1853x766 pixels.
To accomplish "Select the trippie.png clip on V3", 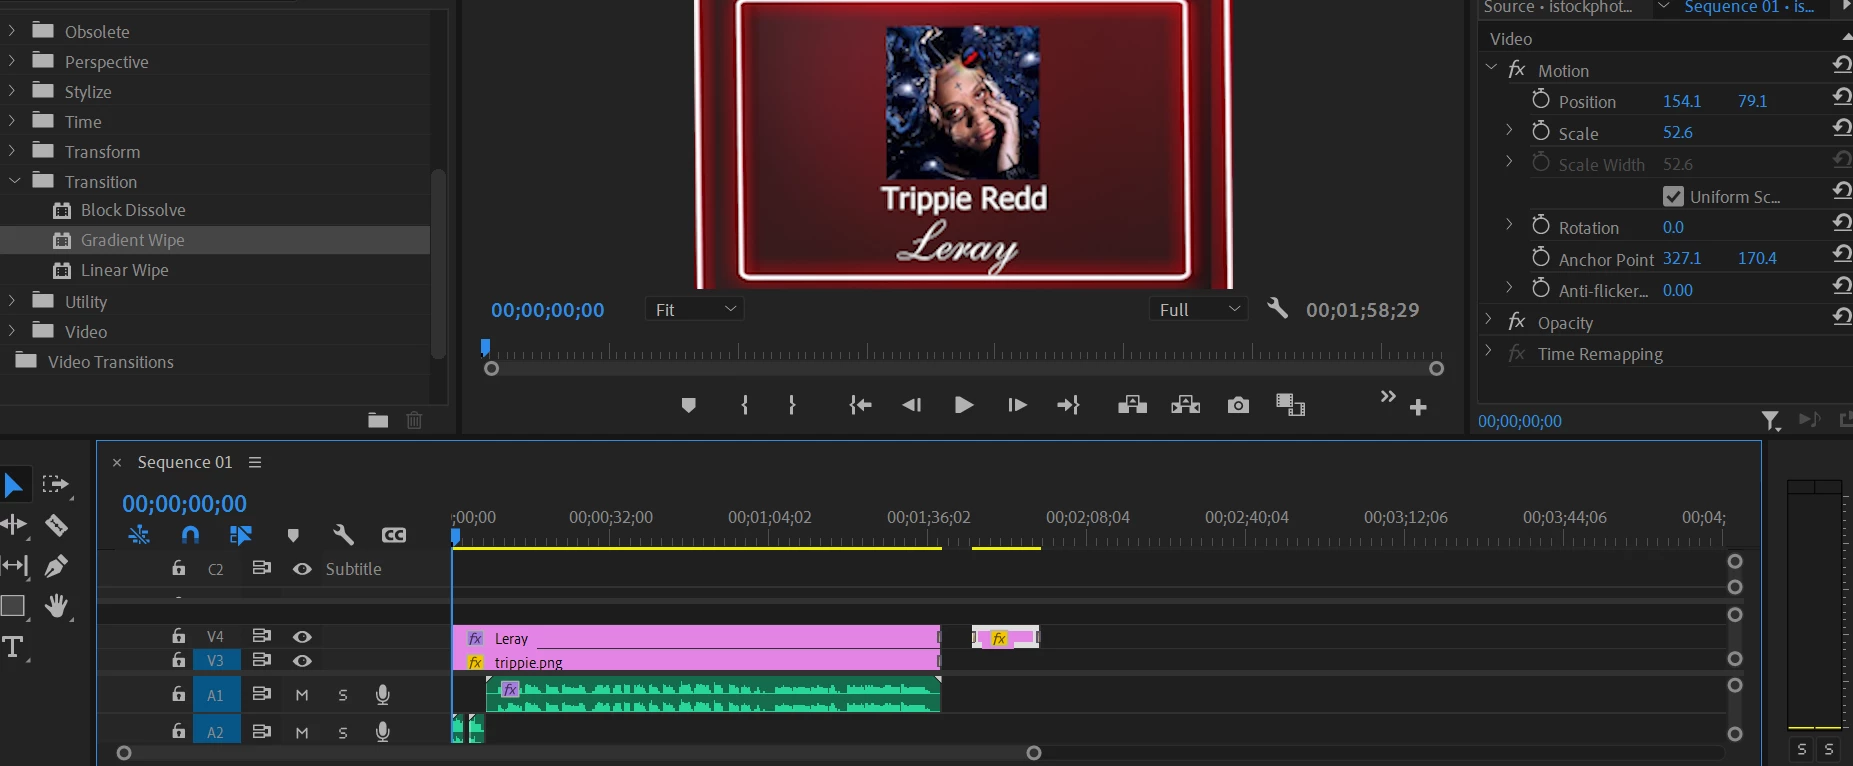I will (x=696, y=661).
